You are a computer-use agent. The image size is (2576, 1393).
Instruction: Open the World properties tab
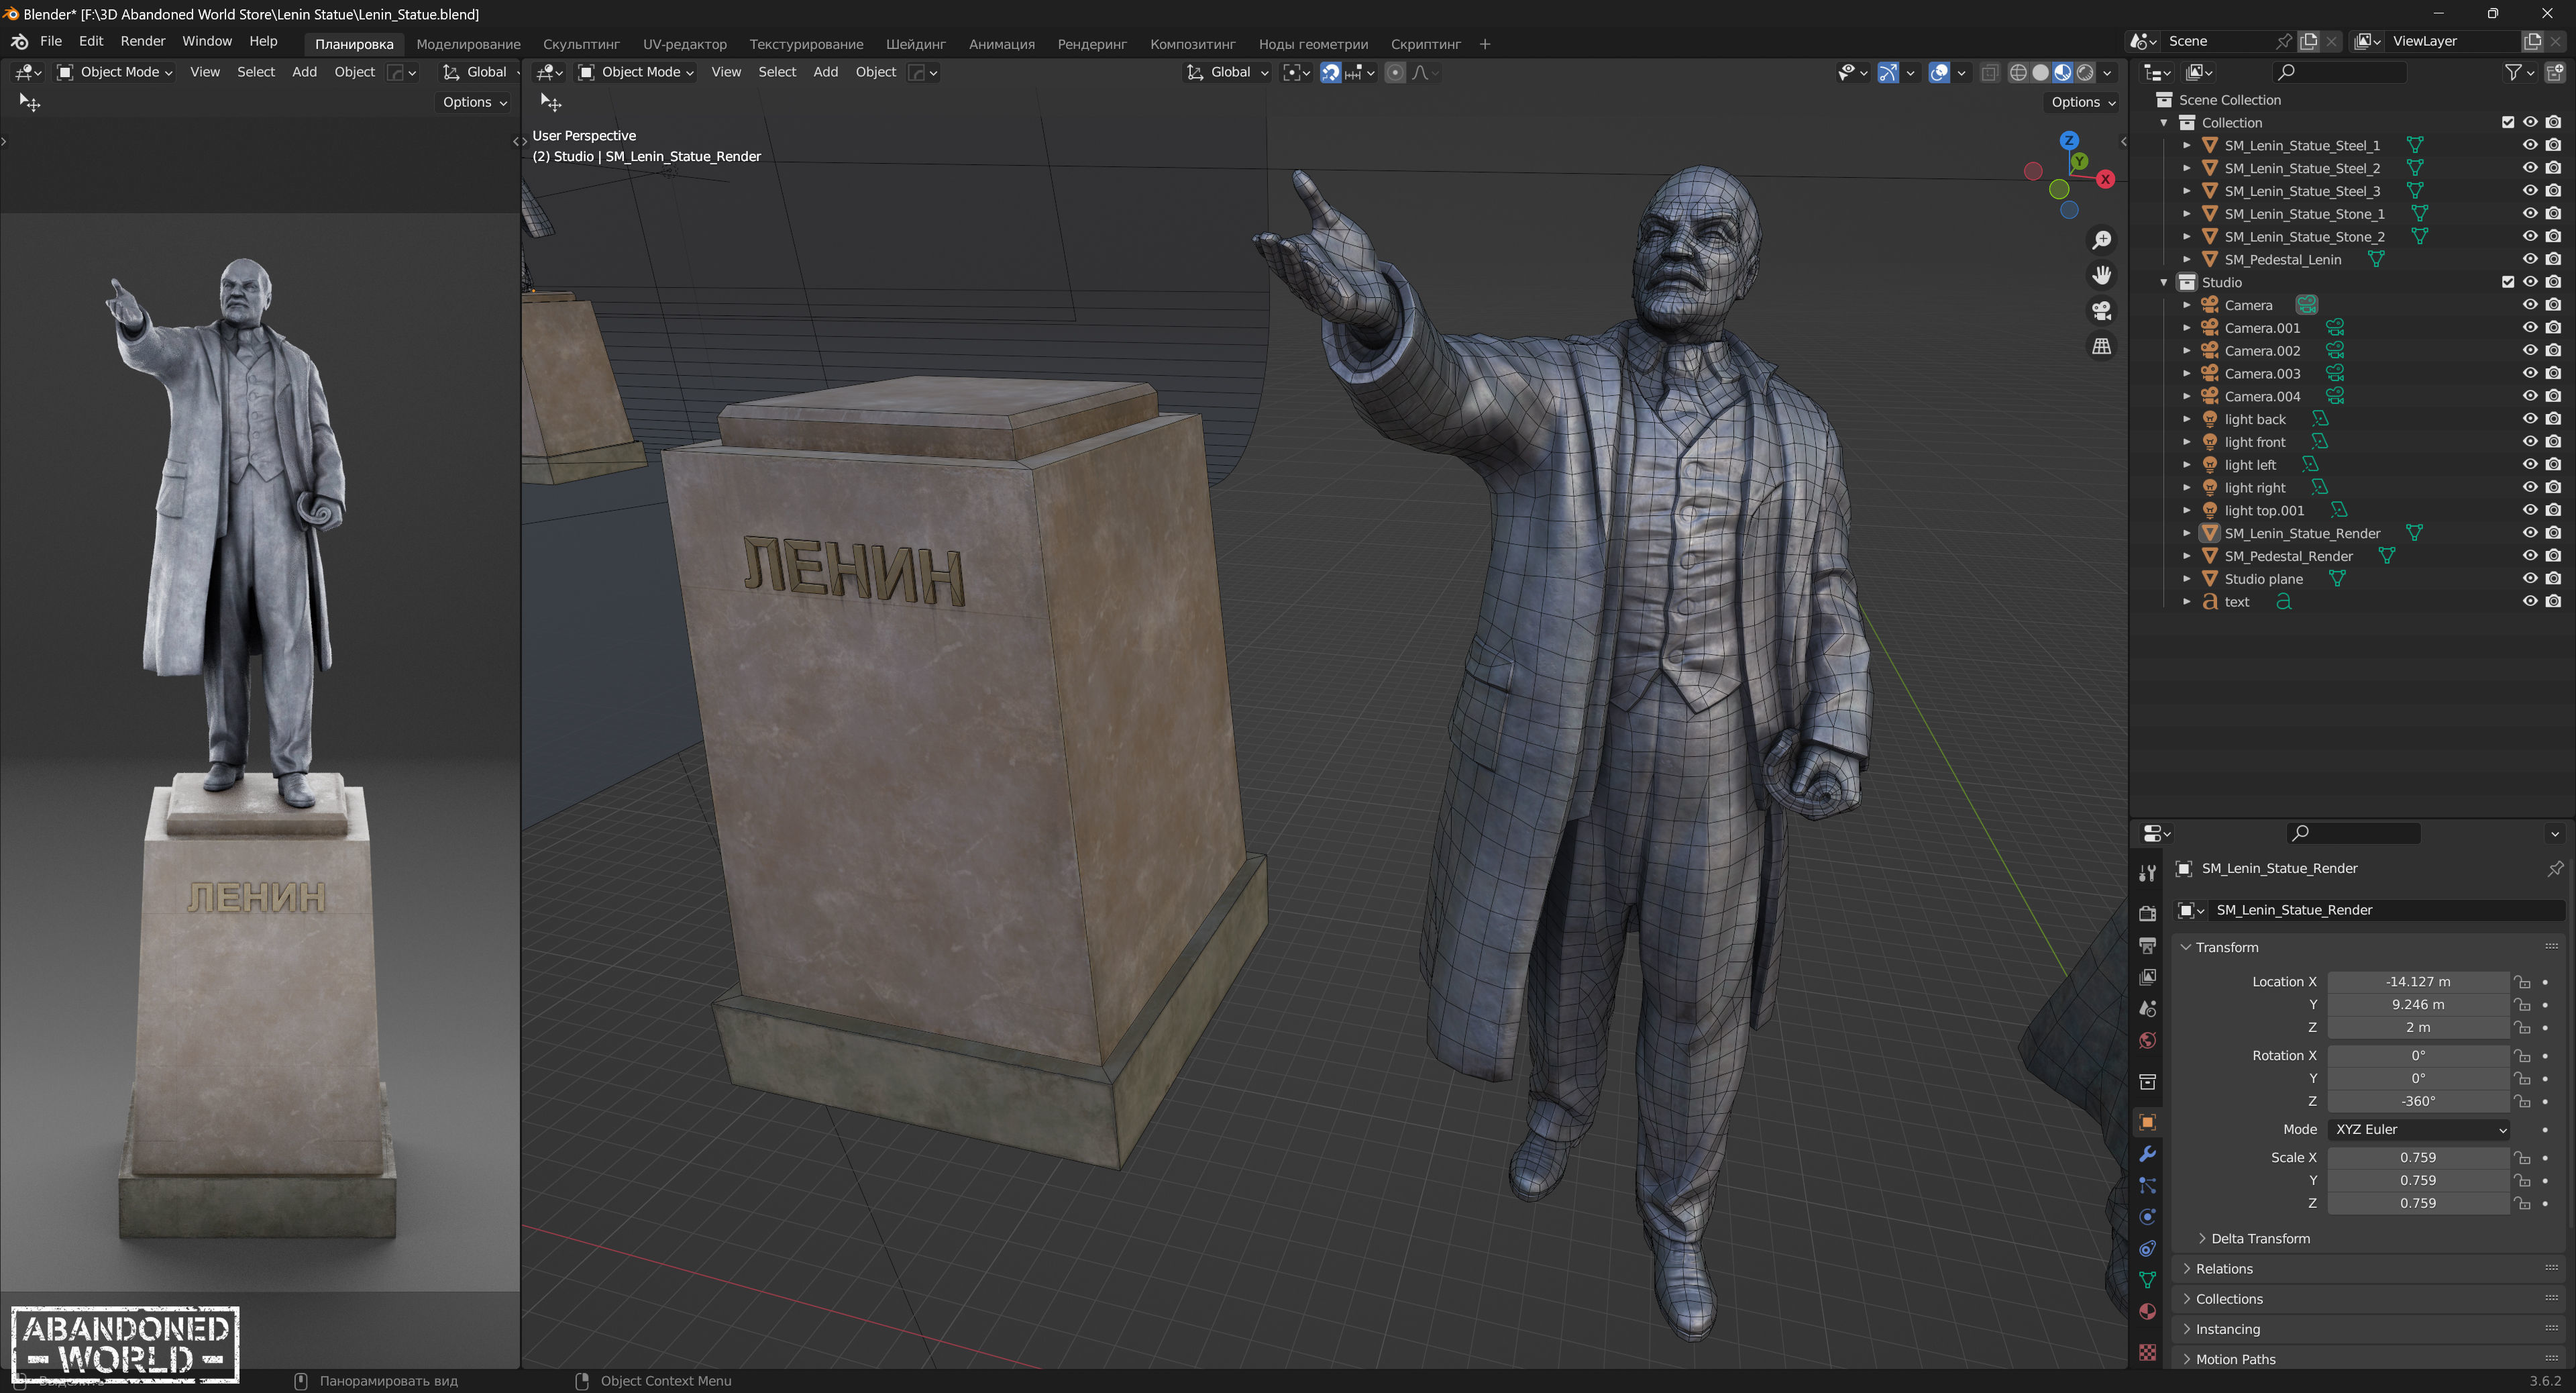[2147, 1040]
